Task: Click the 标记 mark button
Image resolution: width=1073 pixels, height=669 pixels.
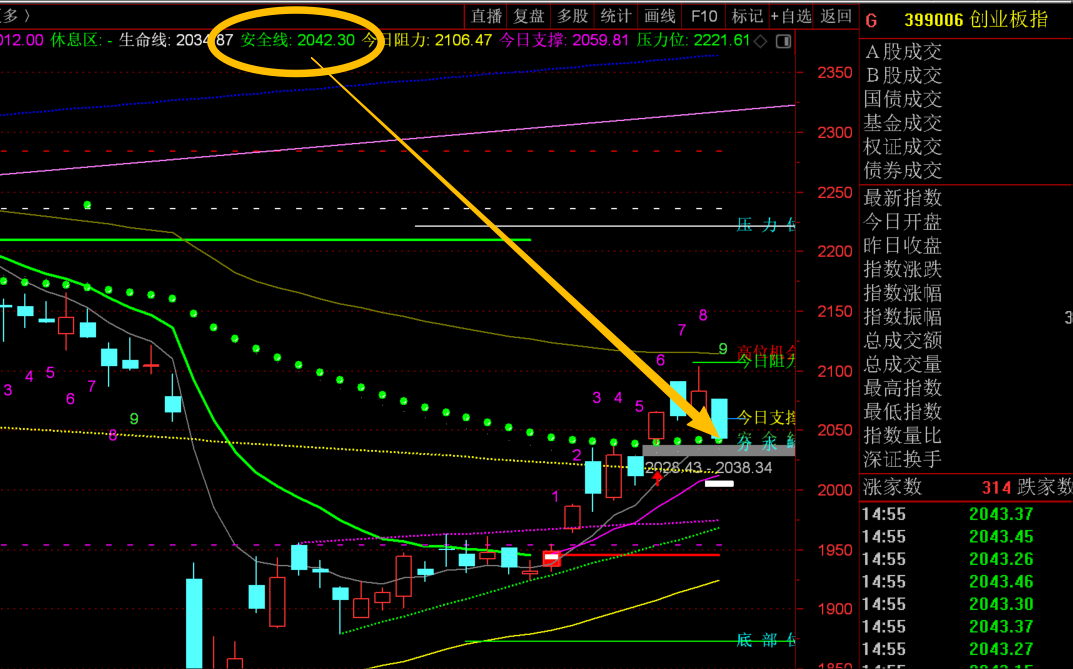Action: pyautogui.click(x=747, y=16)
